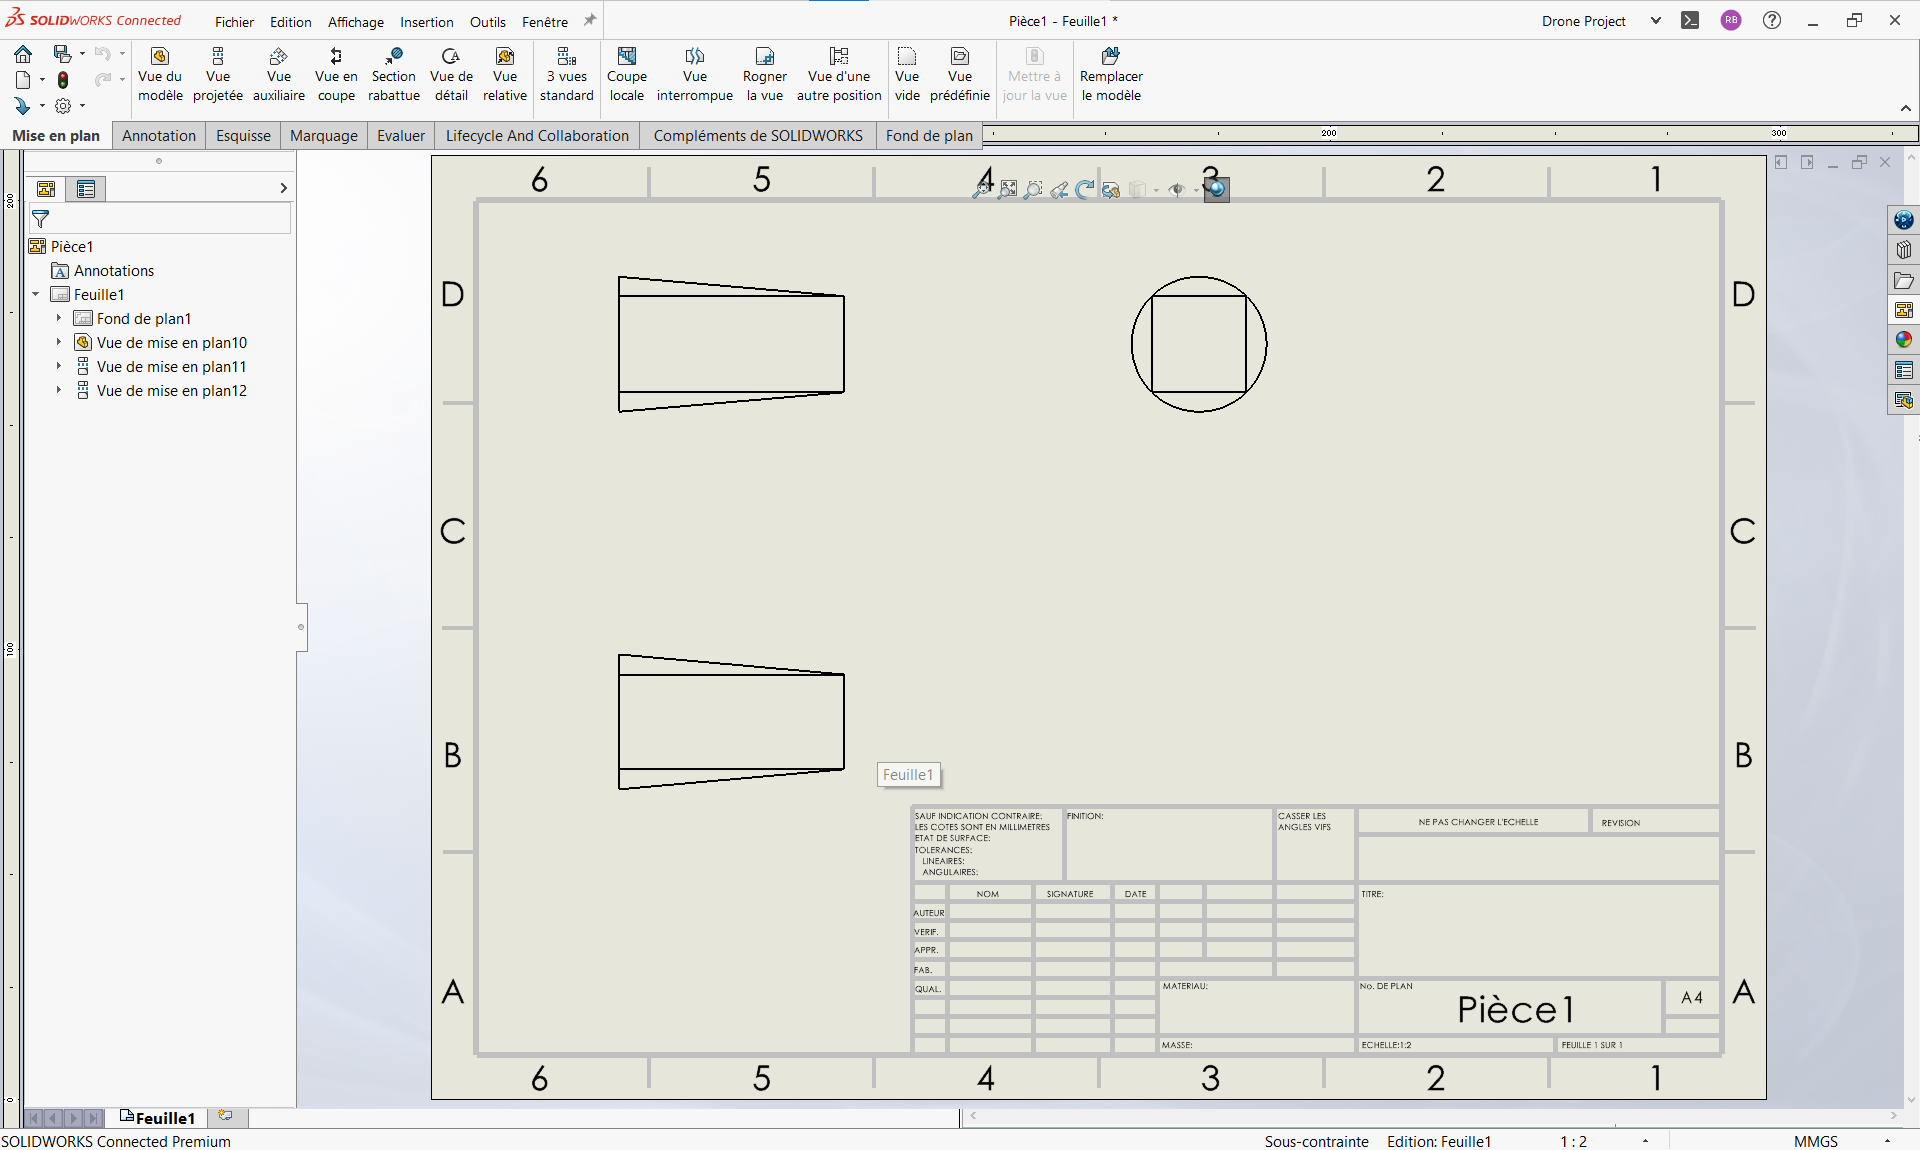Click the Rogner la vue tool
The height and width of the screenshot is (1150, 1920).
tap(764, 75)
